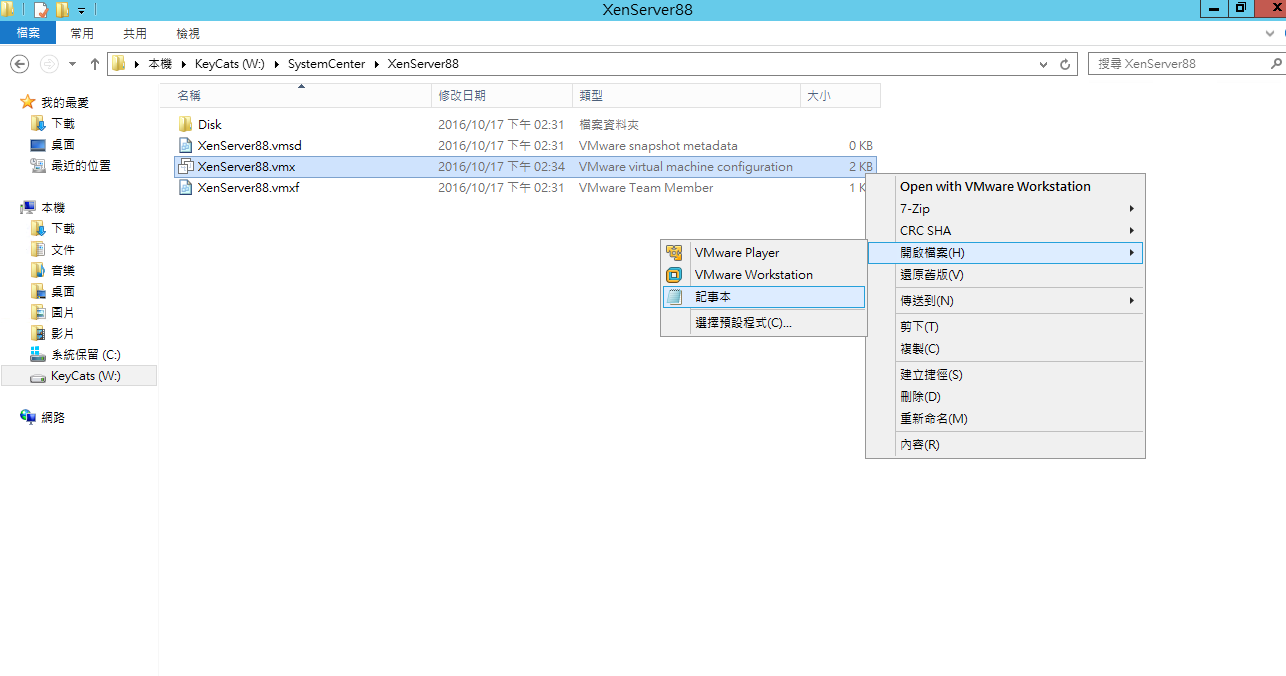Click 我的最愛 star icon in sidebar

(x=28, y=102)
